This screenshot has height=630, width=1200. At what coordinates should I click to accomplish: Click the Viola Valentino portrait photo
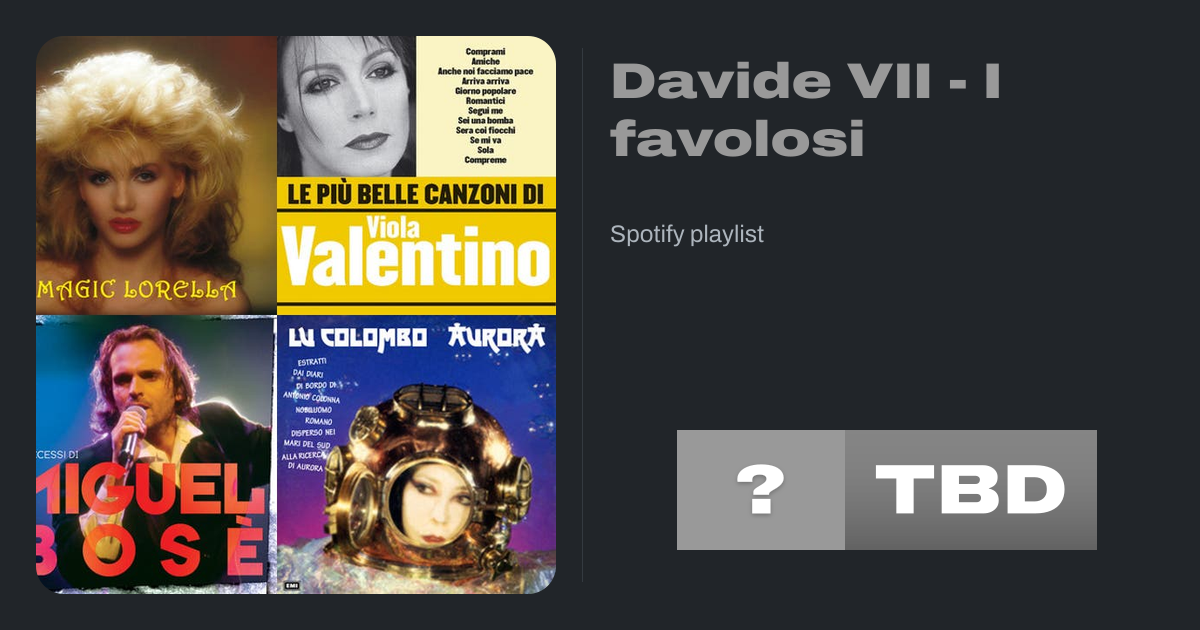(346, 106)
